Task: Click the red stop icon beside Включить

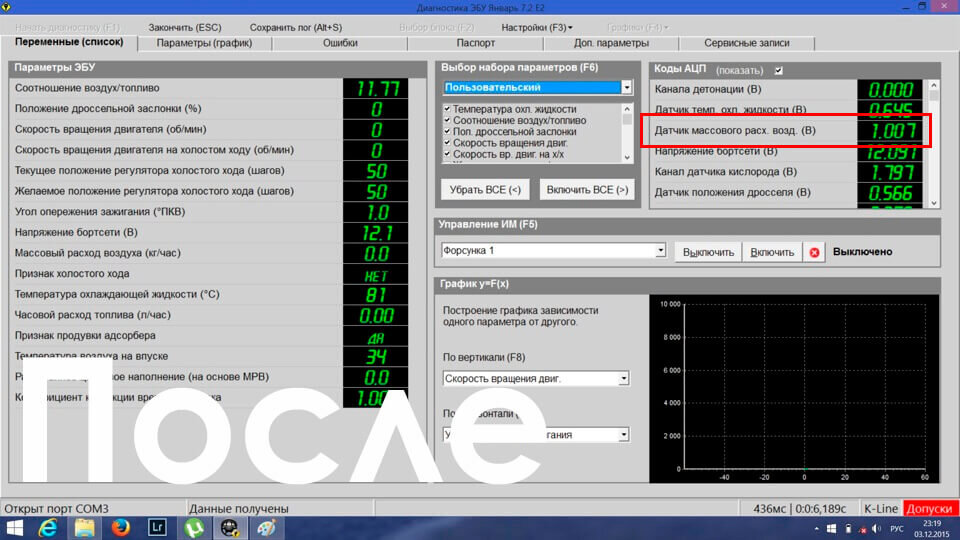Action: [814, 252]
